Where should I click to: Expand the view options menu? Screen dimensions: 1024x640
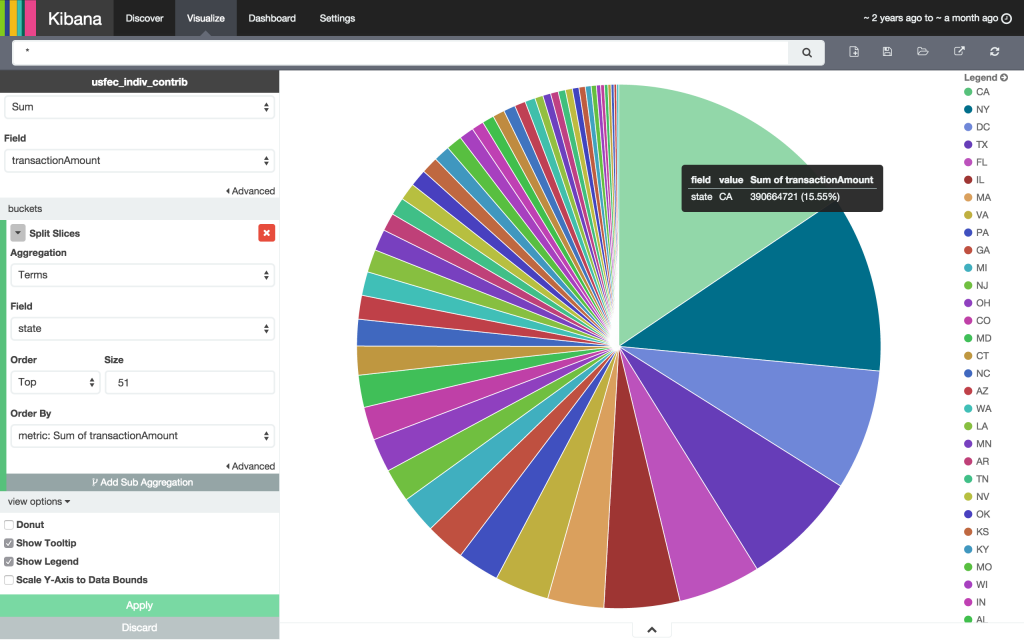click(x=38, y=501)
